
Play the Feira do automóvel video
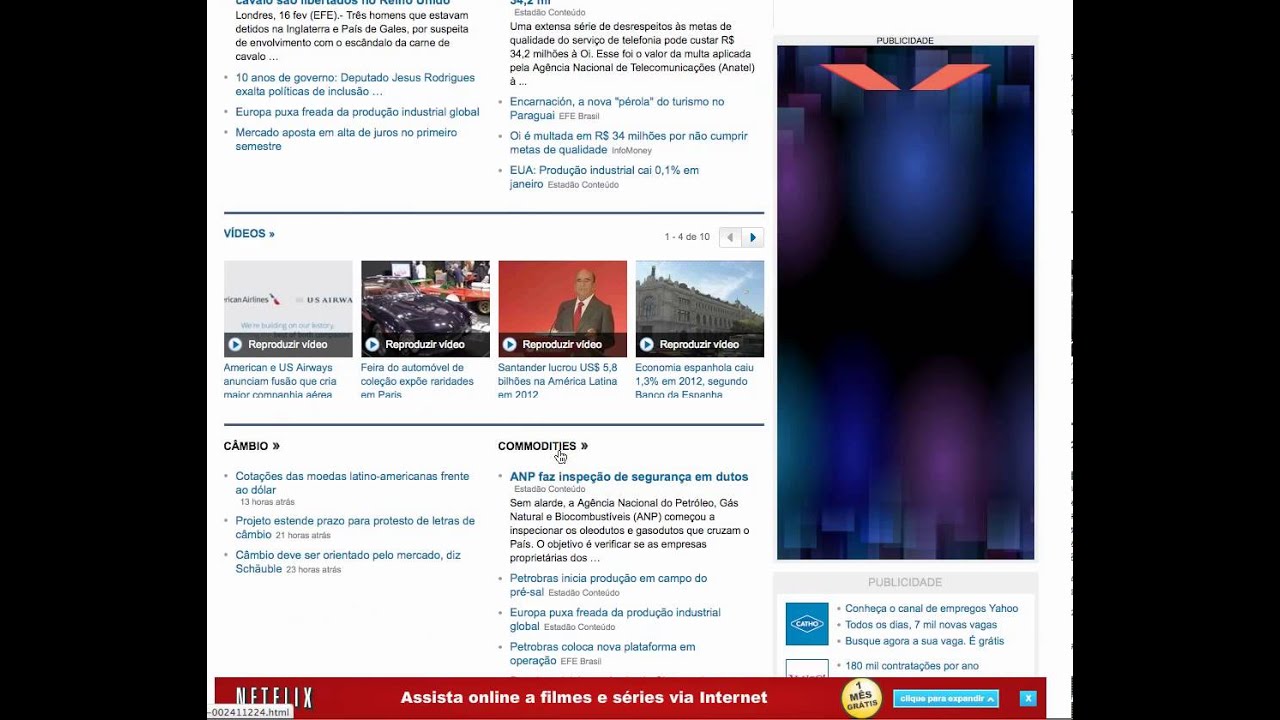[x=425, y=344]
